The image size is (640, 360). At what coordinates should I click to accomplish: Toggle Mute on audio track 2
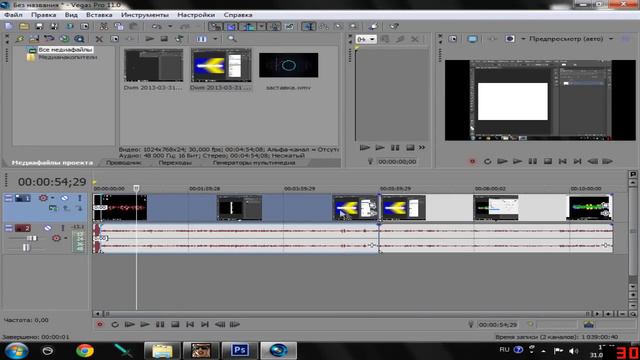point(48,228)
